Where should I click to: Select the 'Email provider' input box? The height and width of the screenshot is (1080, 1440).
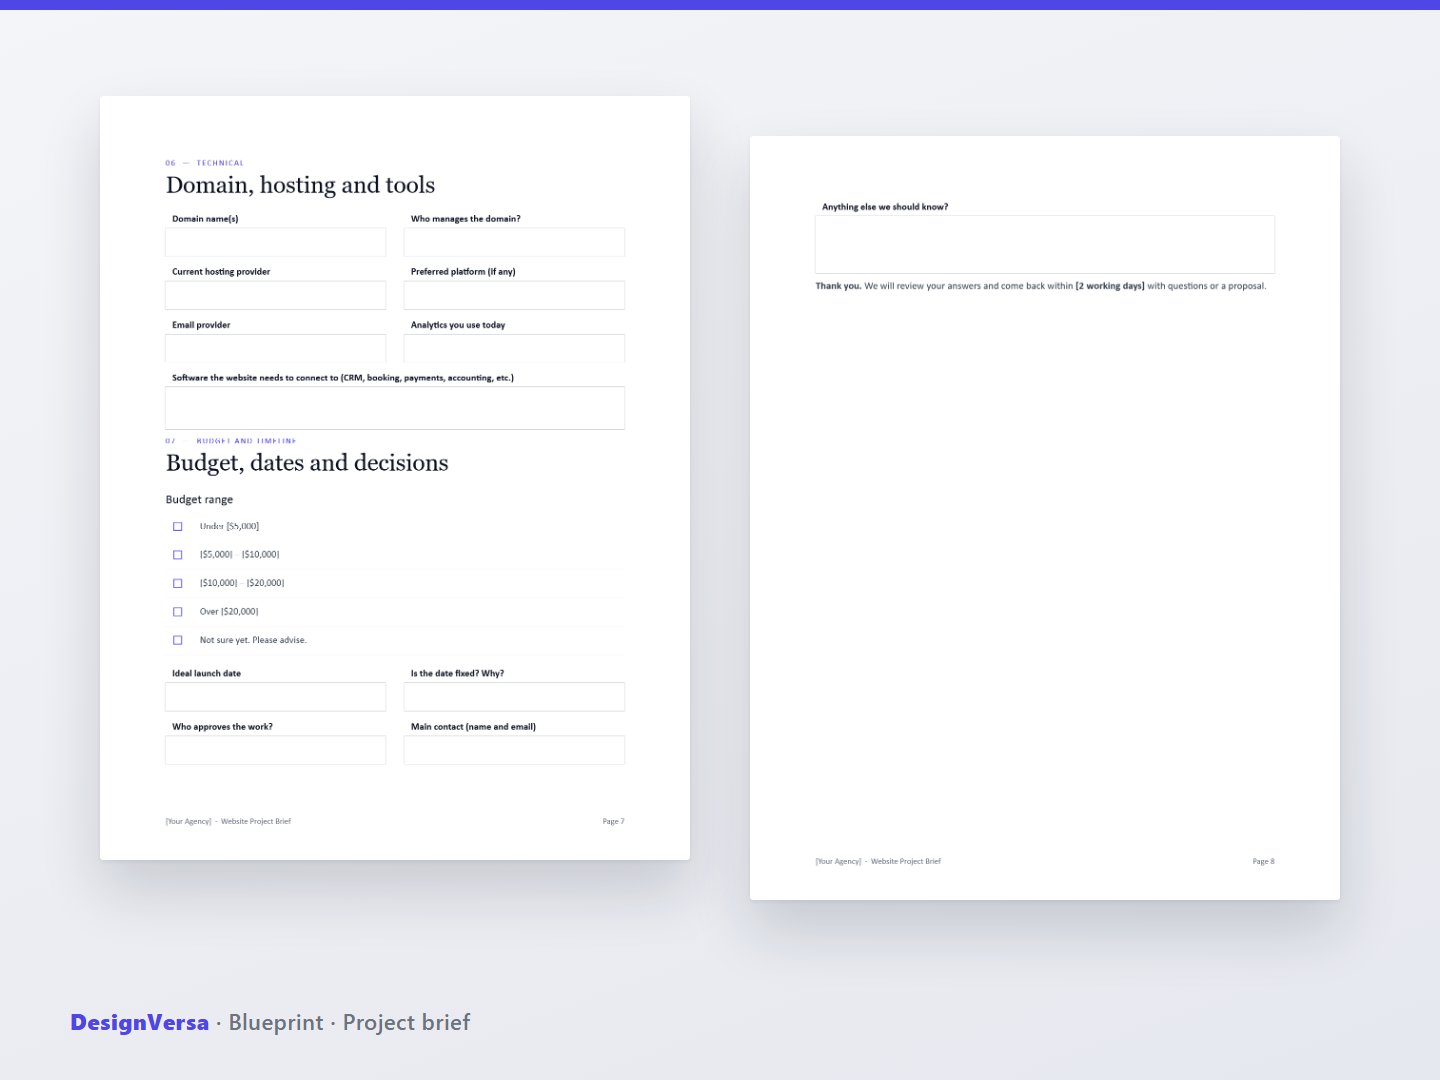click(276, 348)
